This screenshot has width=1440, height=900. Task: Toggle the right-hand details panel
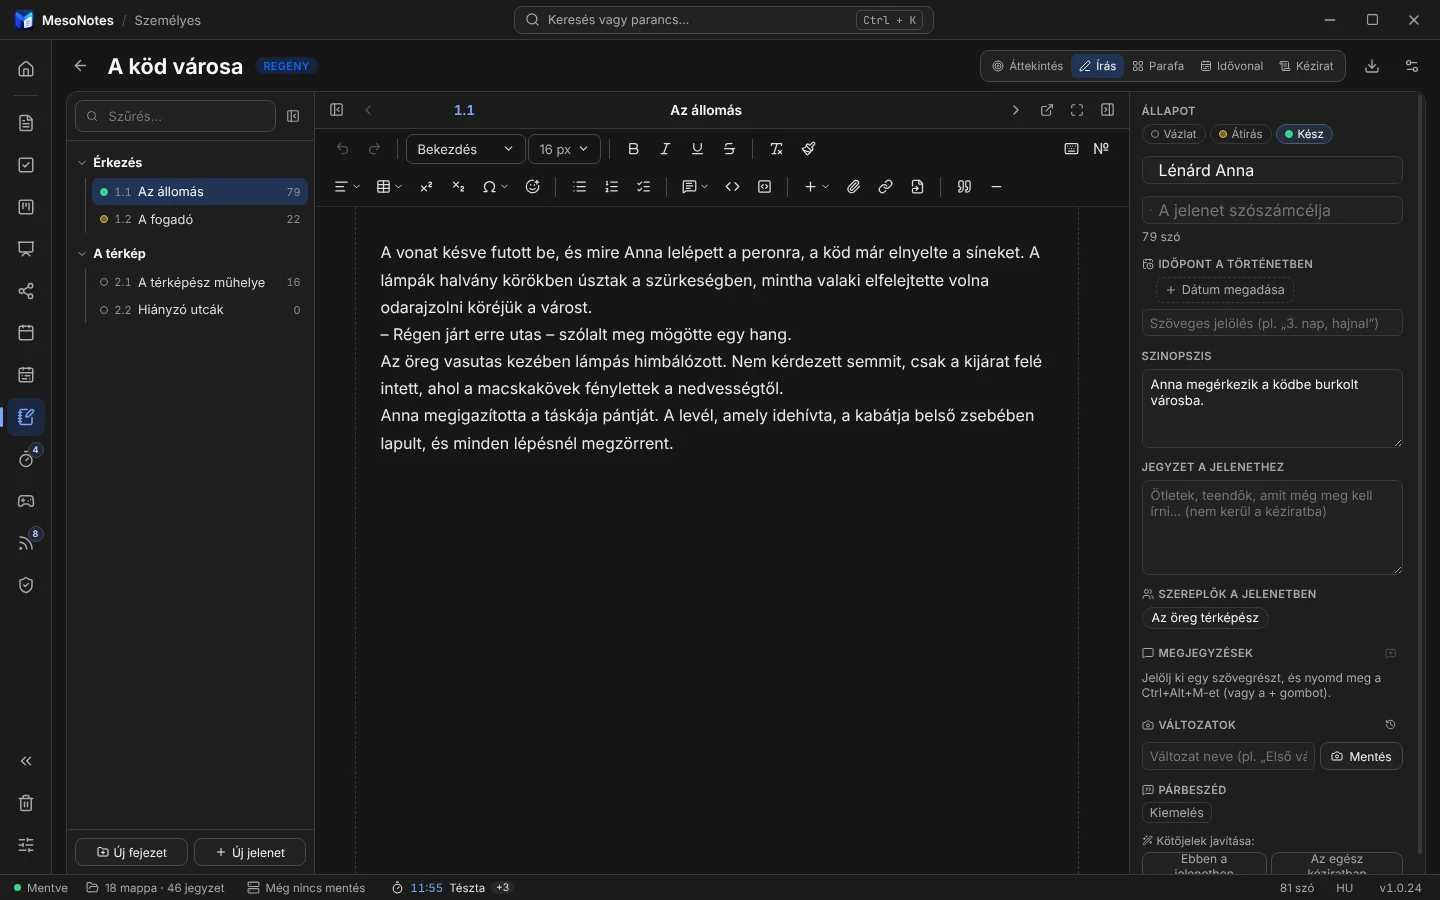tap(1108, 110)
